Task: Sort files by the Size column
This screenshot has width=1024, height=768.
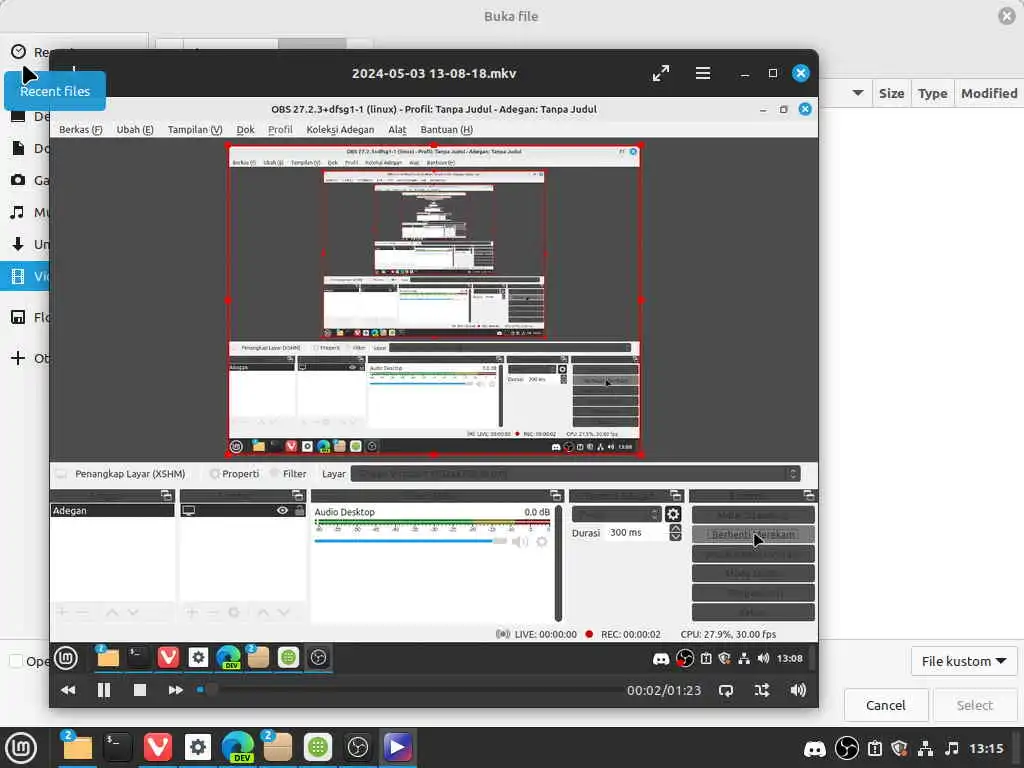Action: point(891,93)
